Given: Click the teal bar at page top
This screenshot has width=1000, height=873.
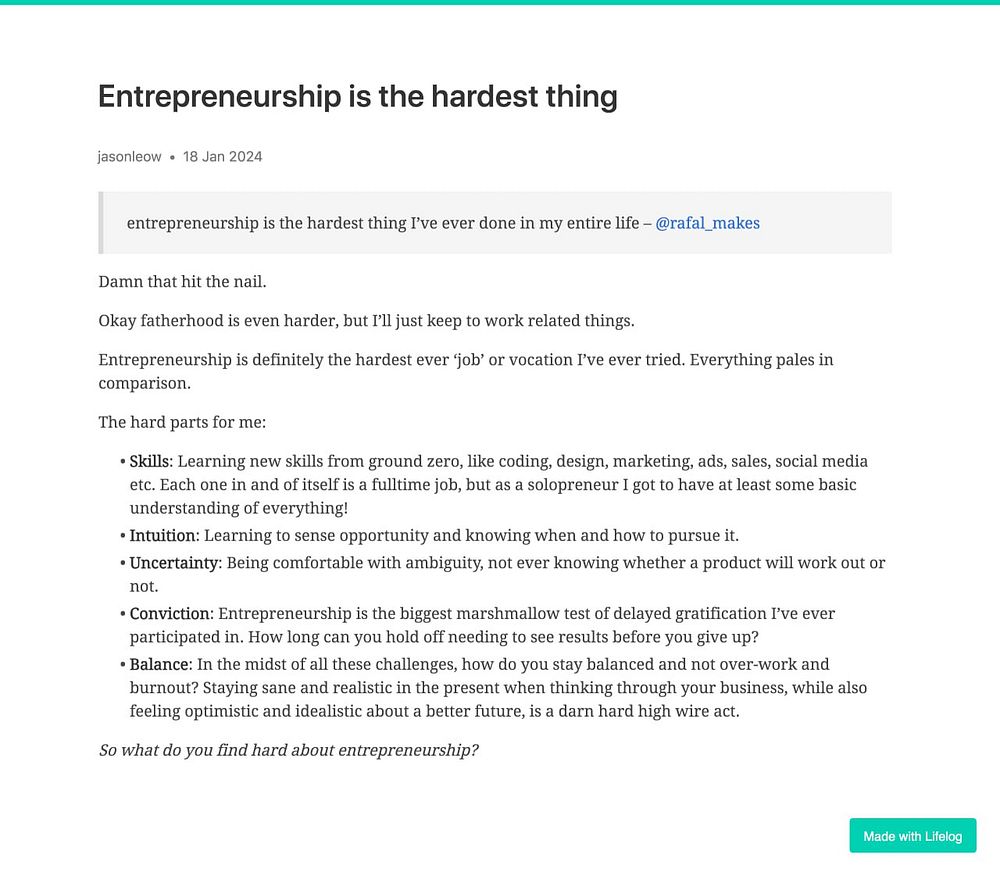Looking at the screenshot, I should [x=500, y=2].
